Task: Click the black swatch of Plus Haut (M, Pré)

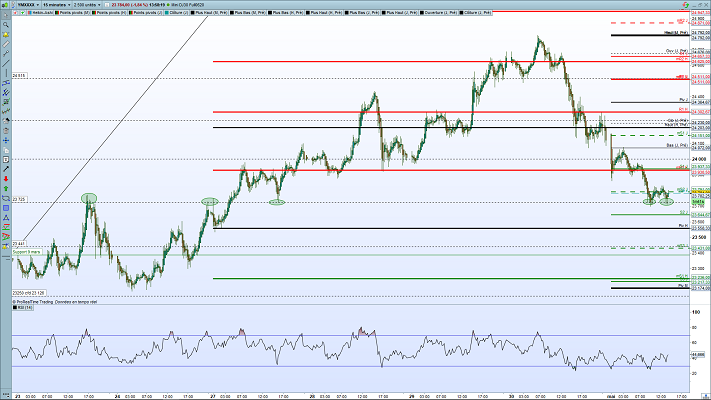Action: pos(193,13)
